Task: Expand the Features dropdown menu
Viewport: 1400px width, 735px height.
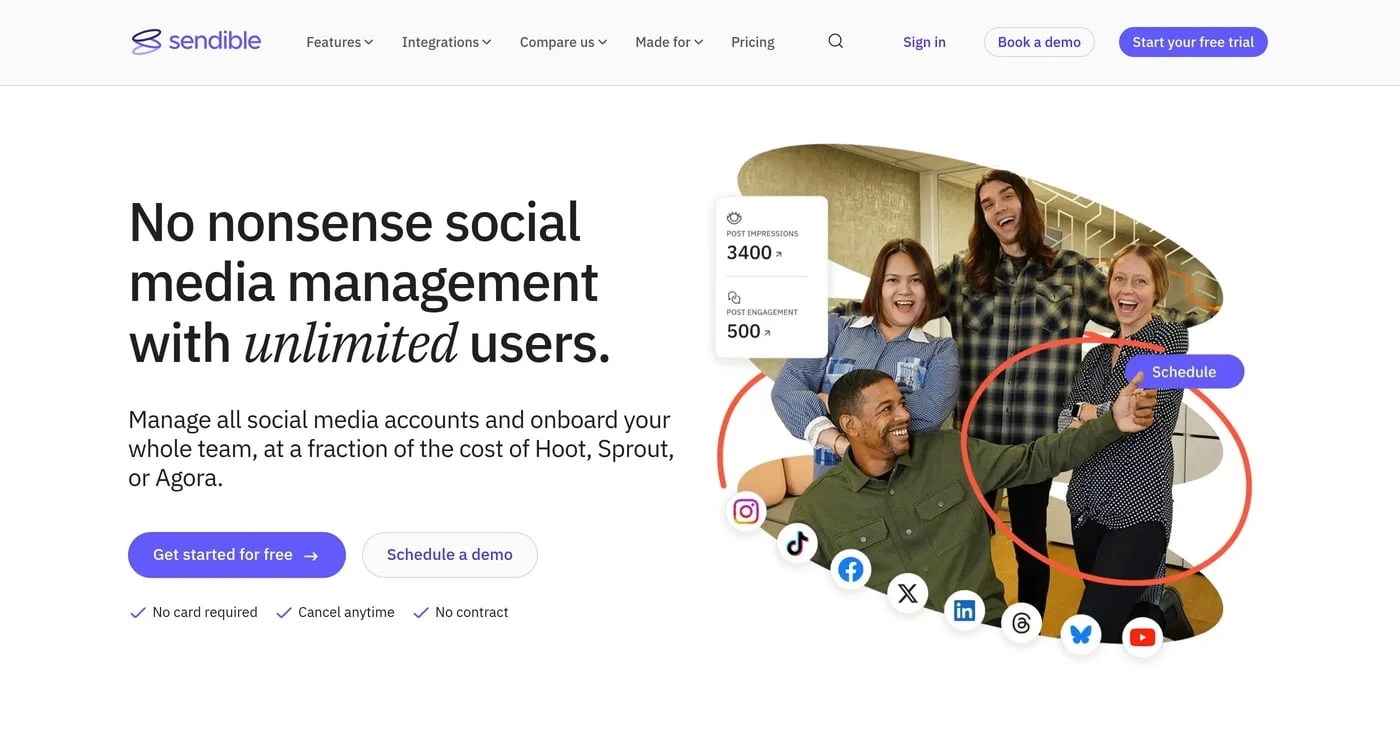Action: tap(340, 42)
